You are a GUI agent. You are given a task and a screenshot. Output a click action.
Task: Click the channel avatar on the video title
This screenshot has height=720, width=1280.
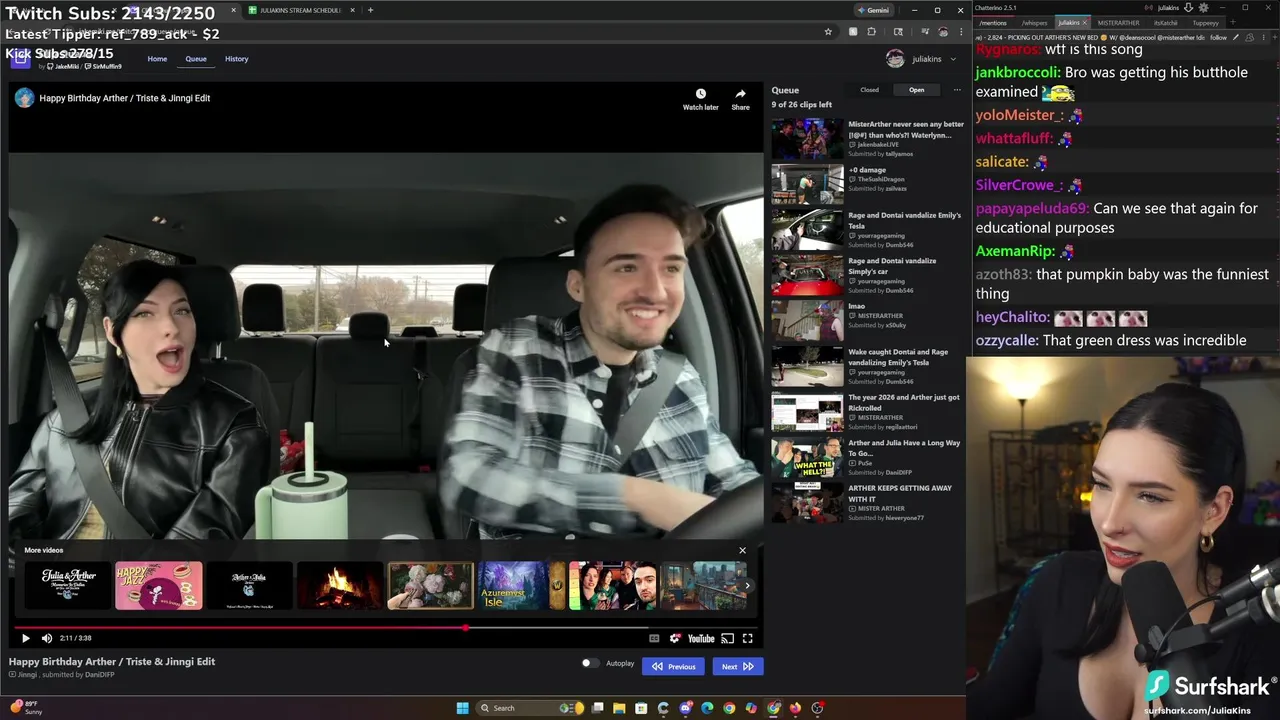(x=25, y=98)
